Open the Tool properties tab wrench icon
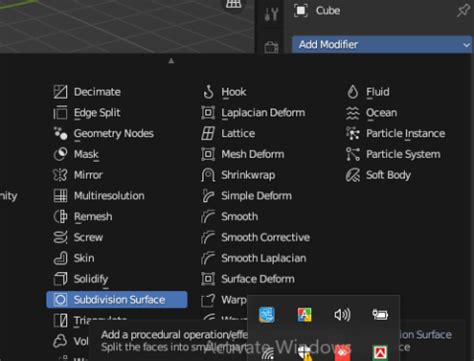This screenshot has width=474, height=361. tap(271, 14)
